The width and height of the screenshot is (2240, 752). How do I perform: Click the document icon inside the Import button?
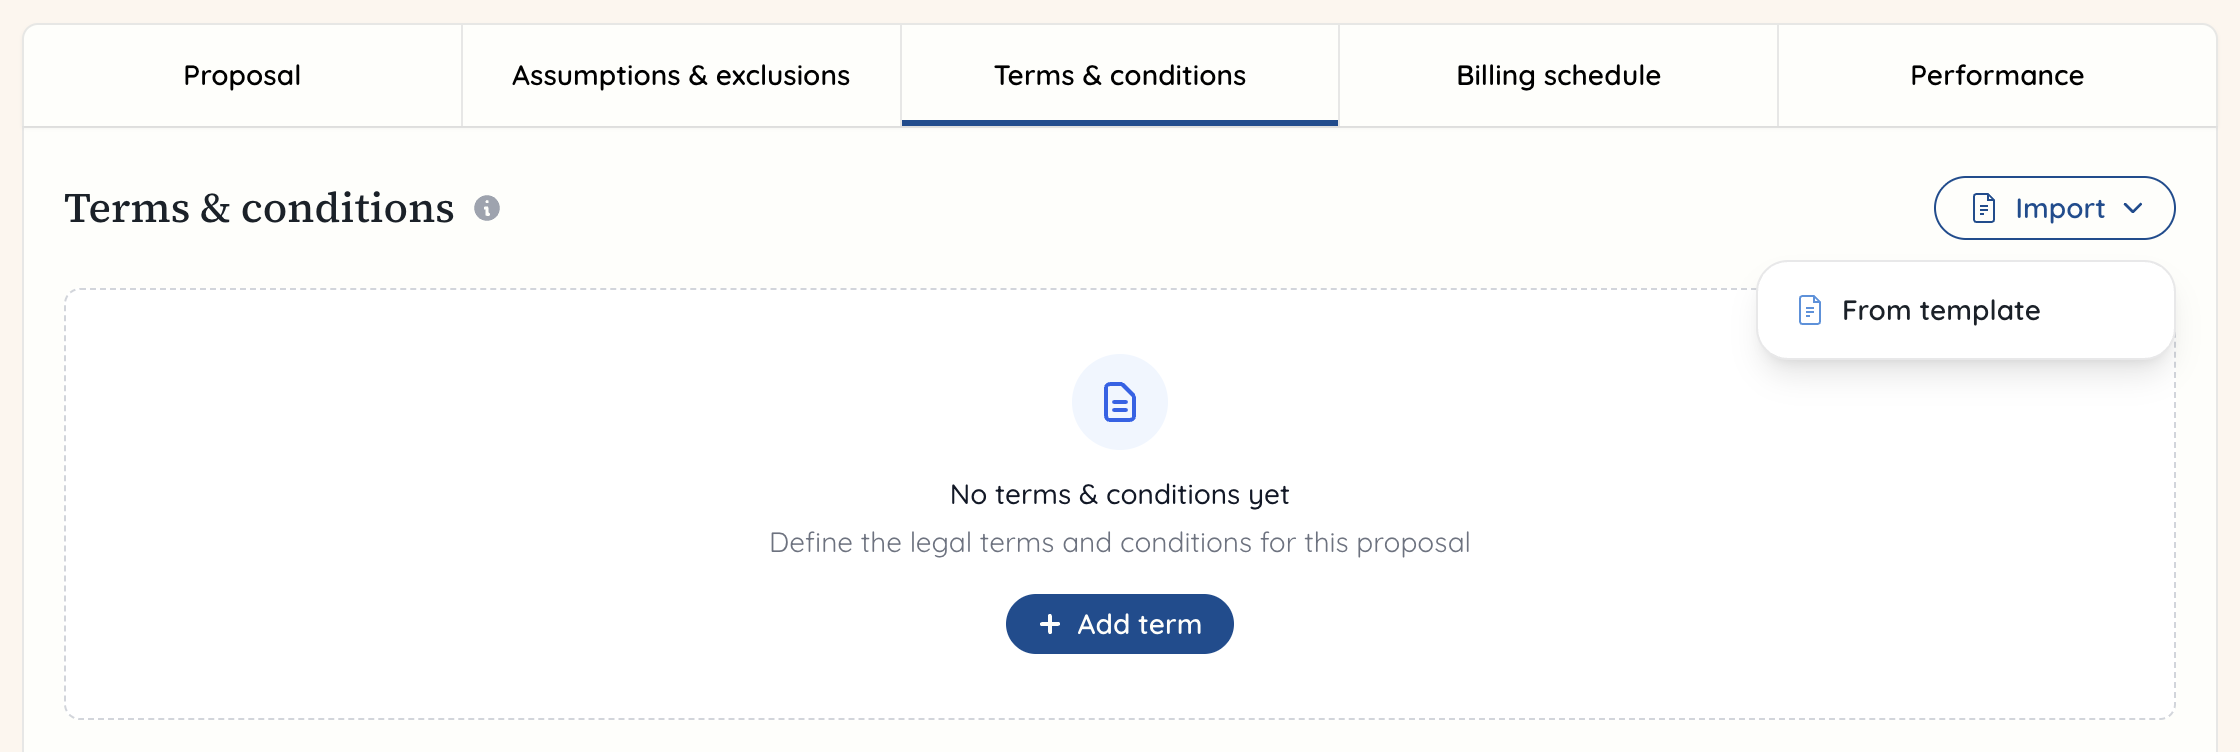click(1983, 208)
